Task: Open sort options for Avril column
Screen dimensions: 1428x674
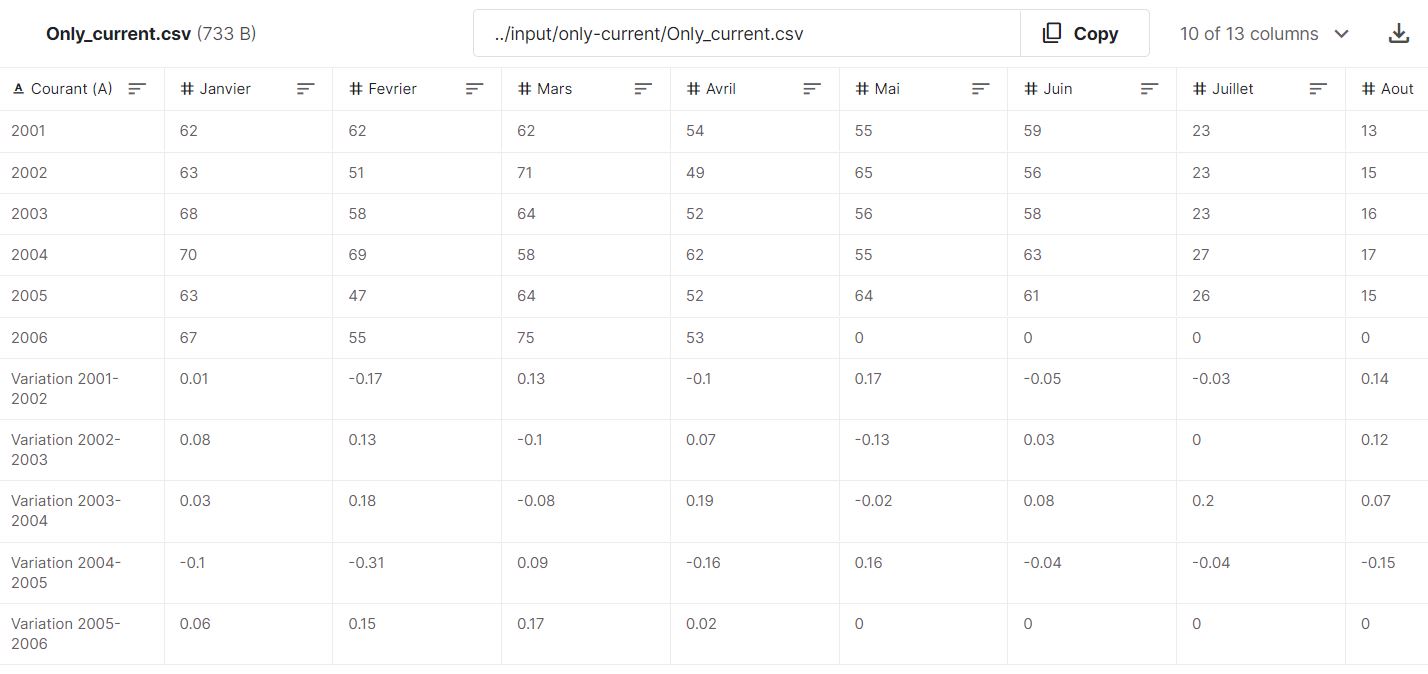Action: point(813,89)
